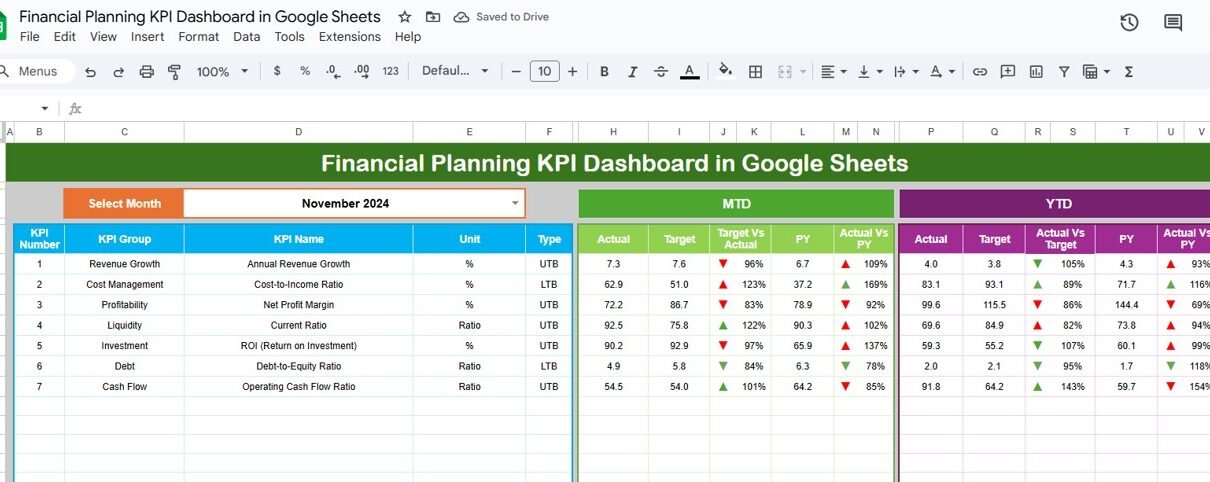Select the Operating Cash Flow Ratio cell
The width and height of the screenshot is (1210, 482).
pyautogui.click(x=298, y=387)
